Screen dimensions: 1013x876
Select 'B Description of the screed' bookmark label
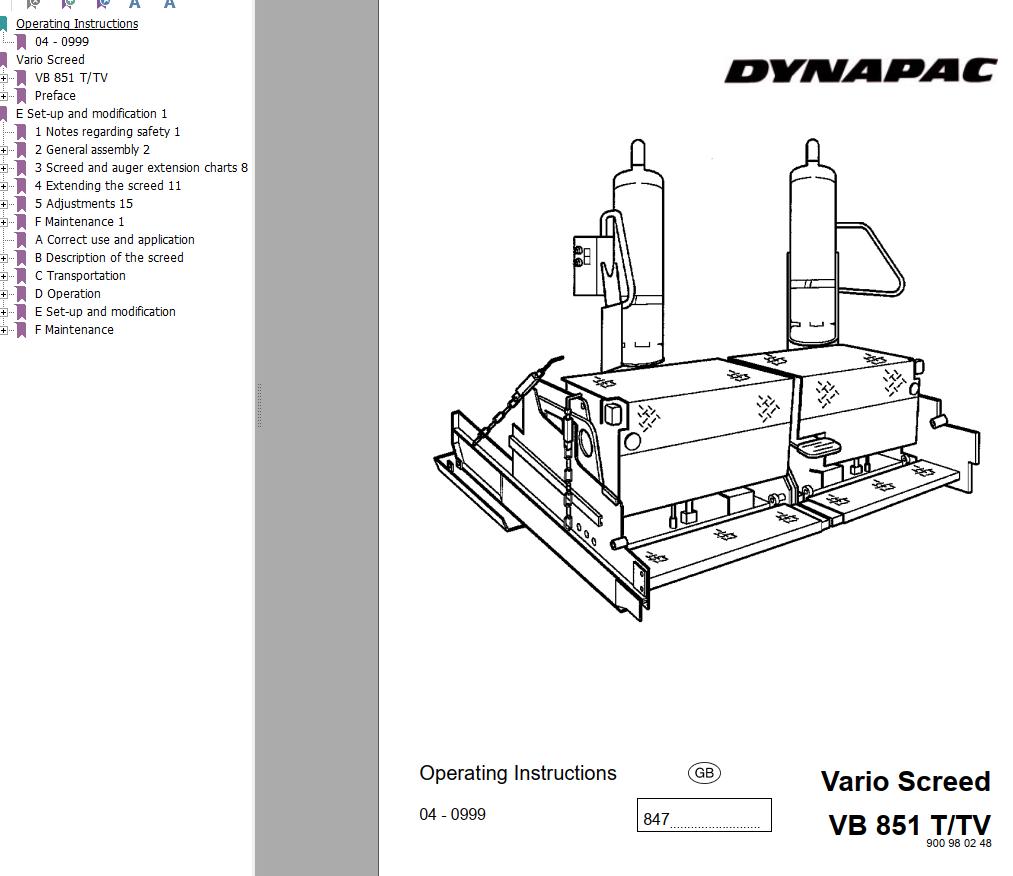pyautogui.click(x=109, y=257)
